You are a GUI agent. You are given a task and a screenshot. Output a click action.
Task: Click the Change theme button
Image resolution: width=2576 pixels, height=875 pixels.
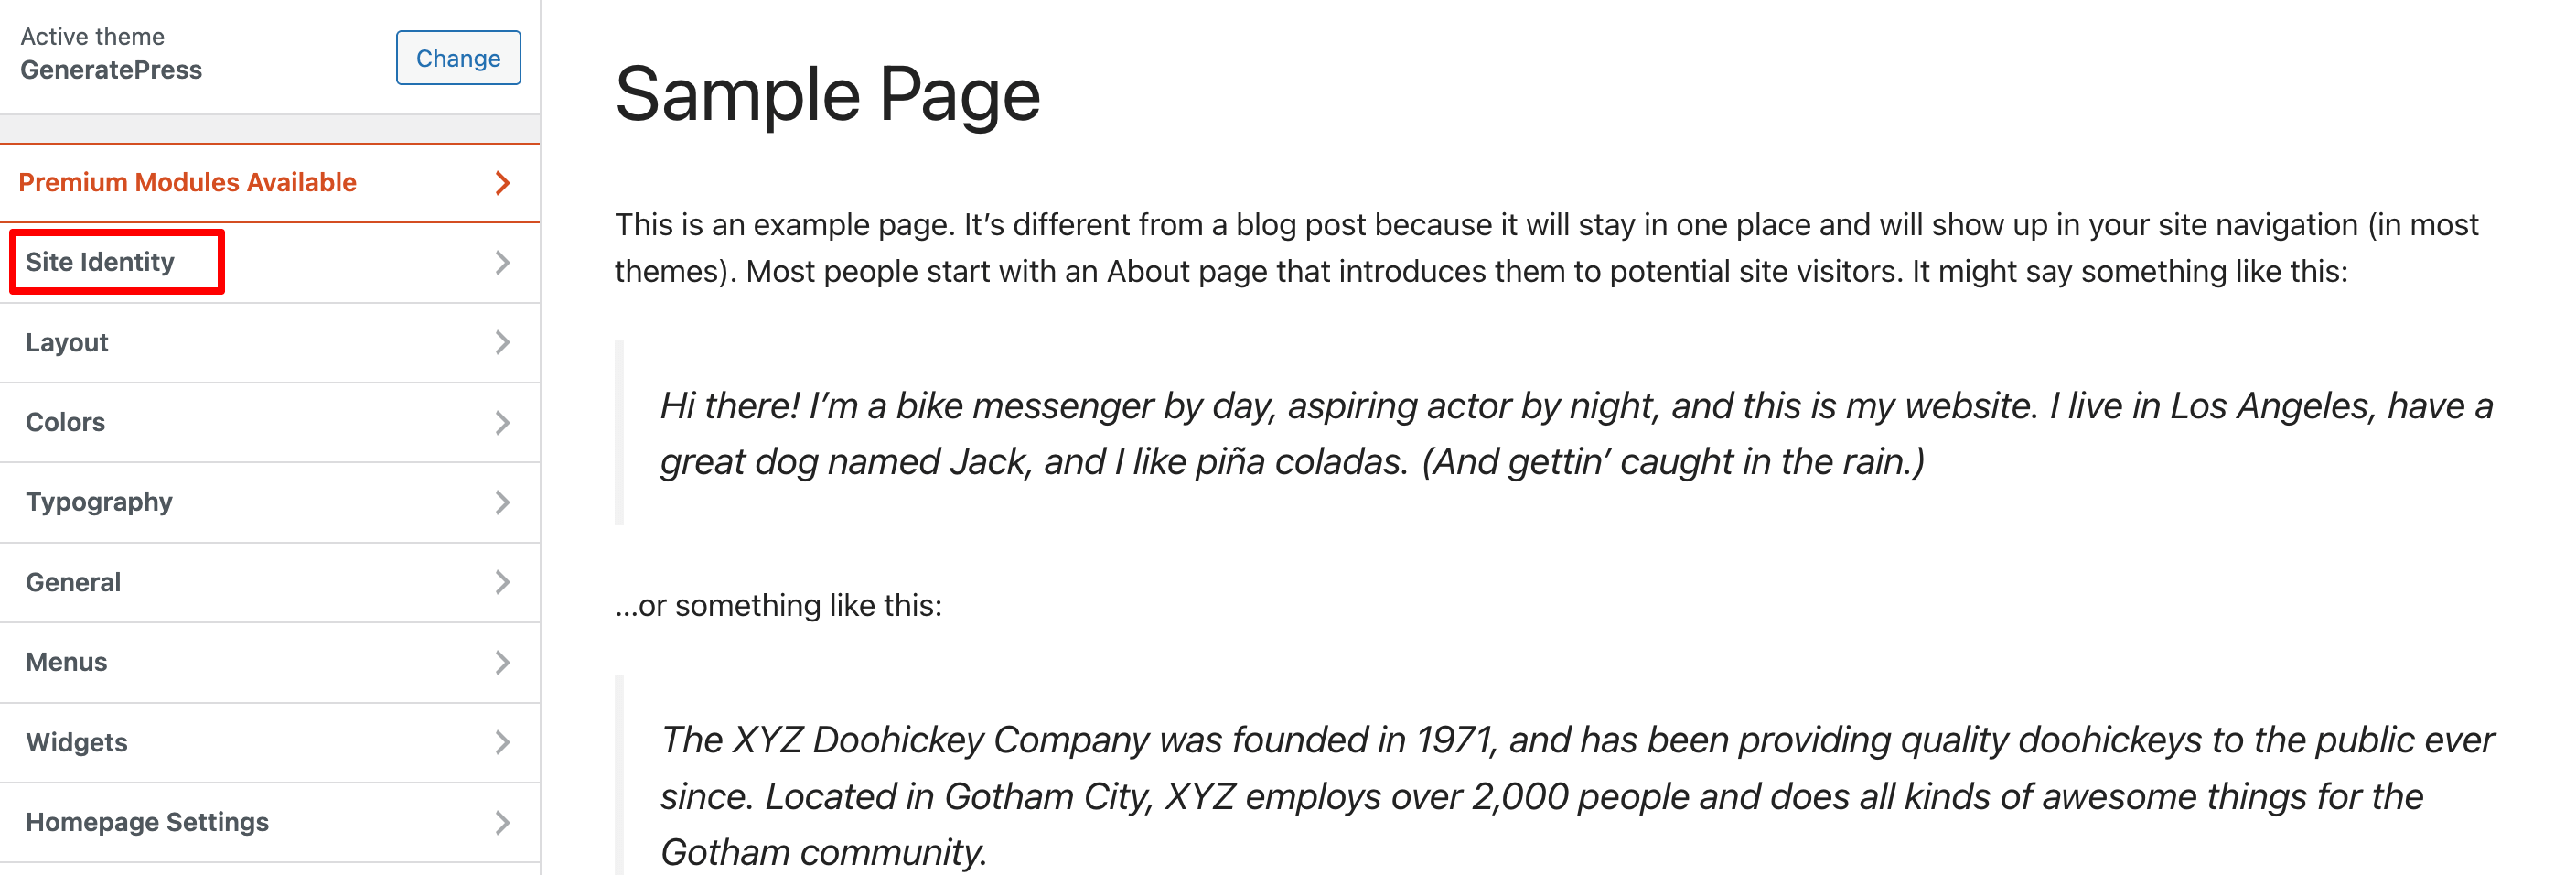pyautogui.click(x=458, y=58)
